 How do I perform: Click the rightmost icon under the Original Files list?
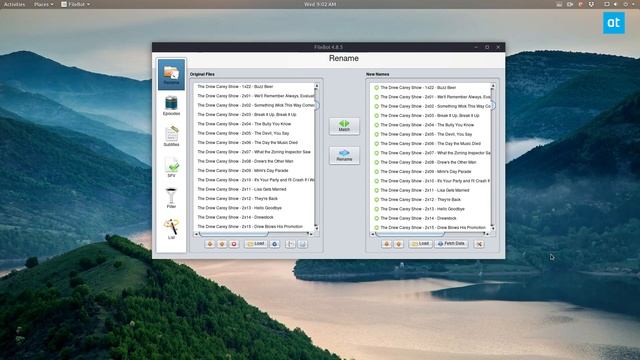point(302,244)
